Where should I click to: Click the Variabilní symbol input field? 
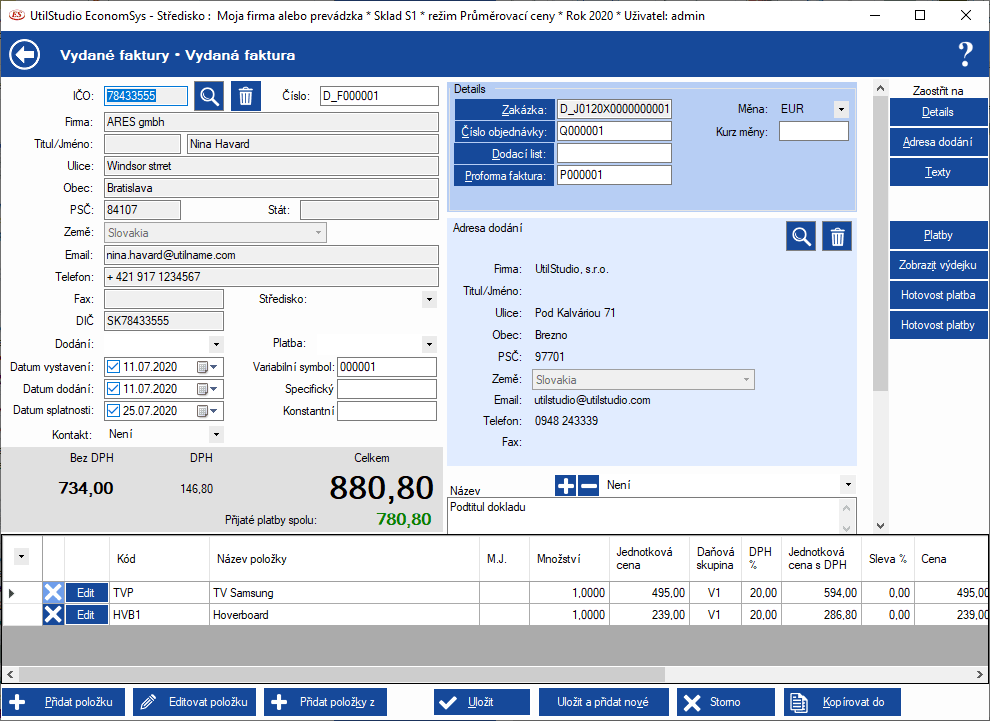coord(386,367)
